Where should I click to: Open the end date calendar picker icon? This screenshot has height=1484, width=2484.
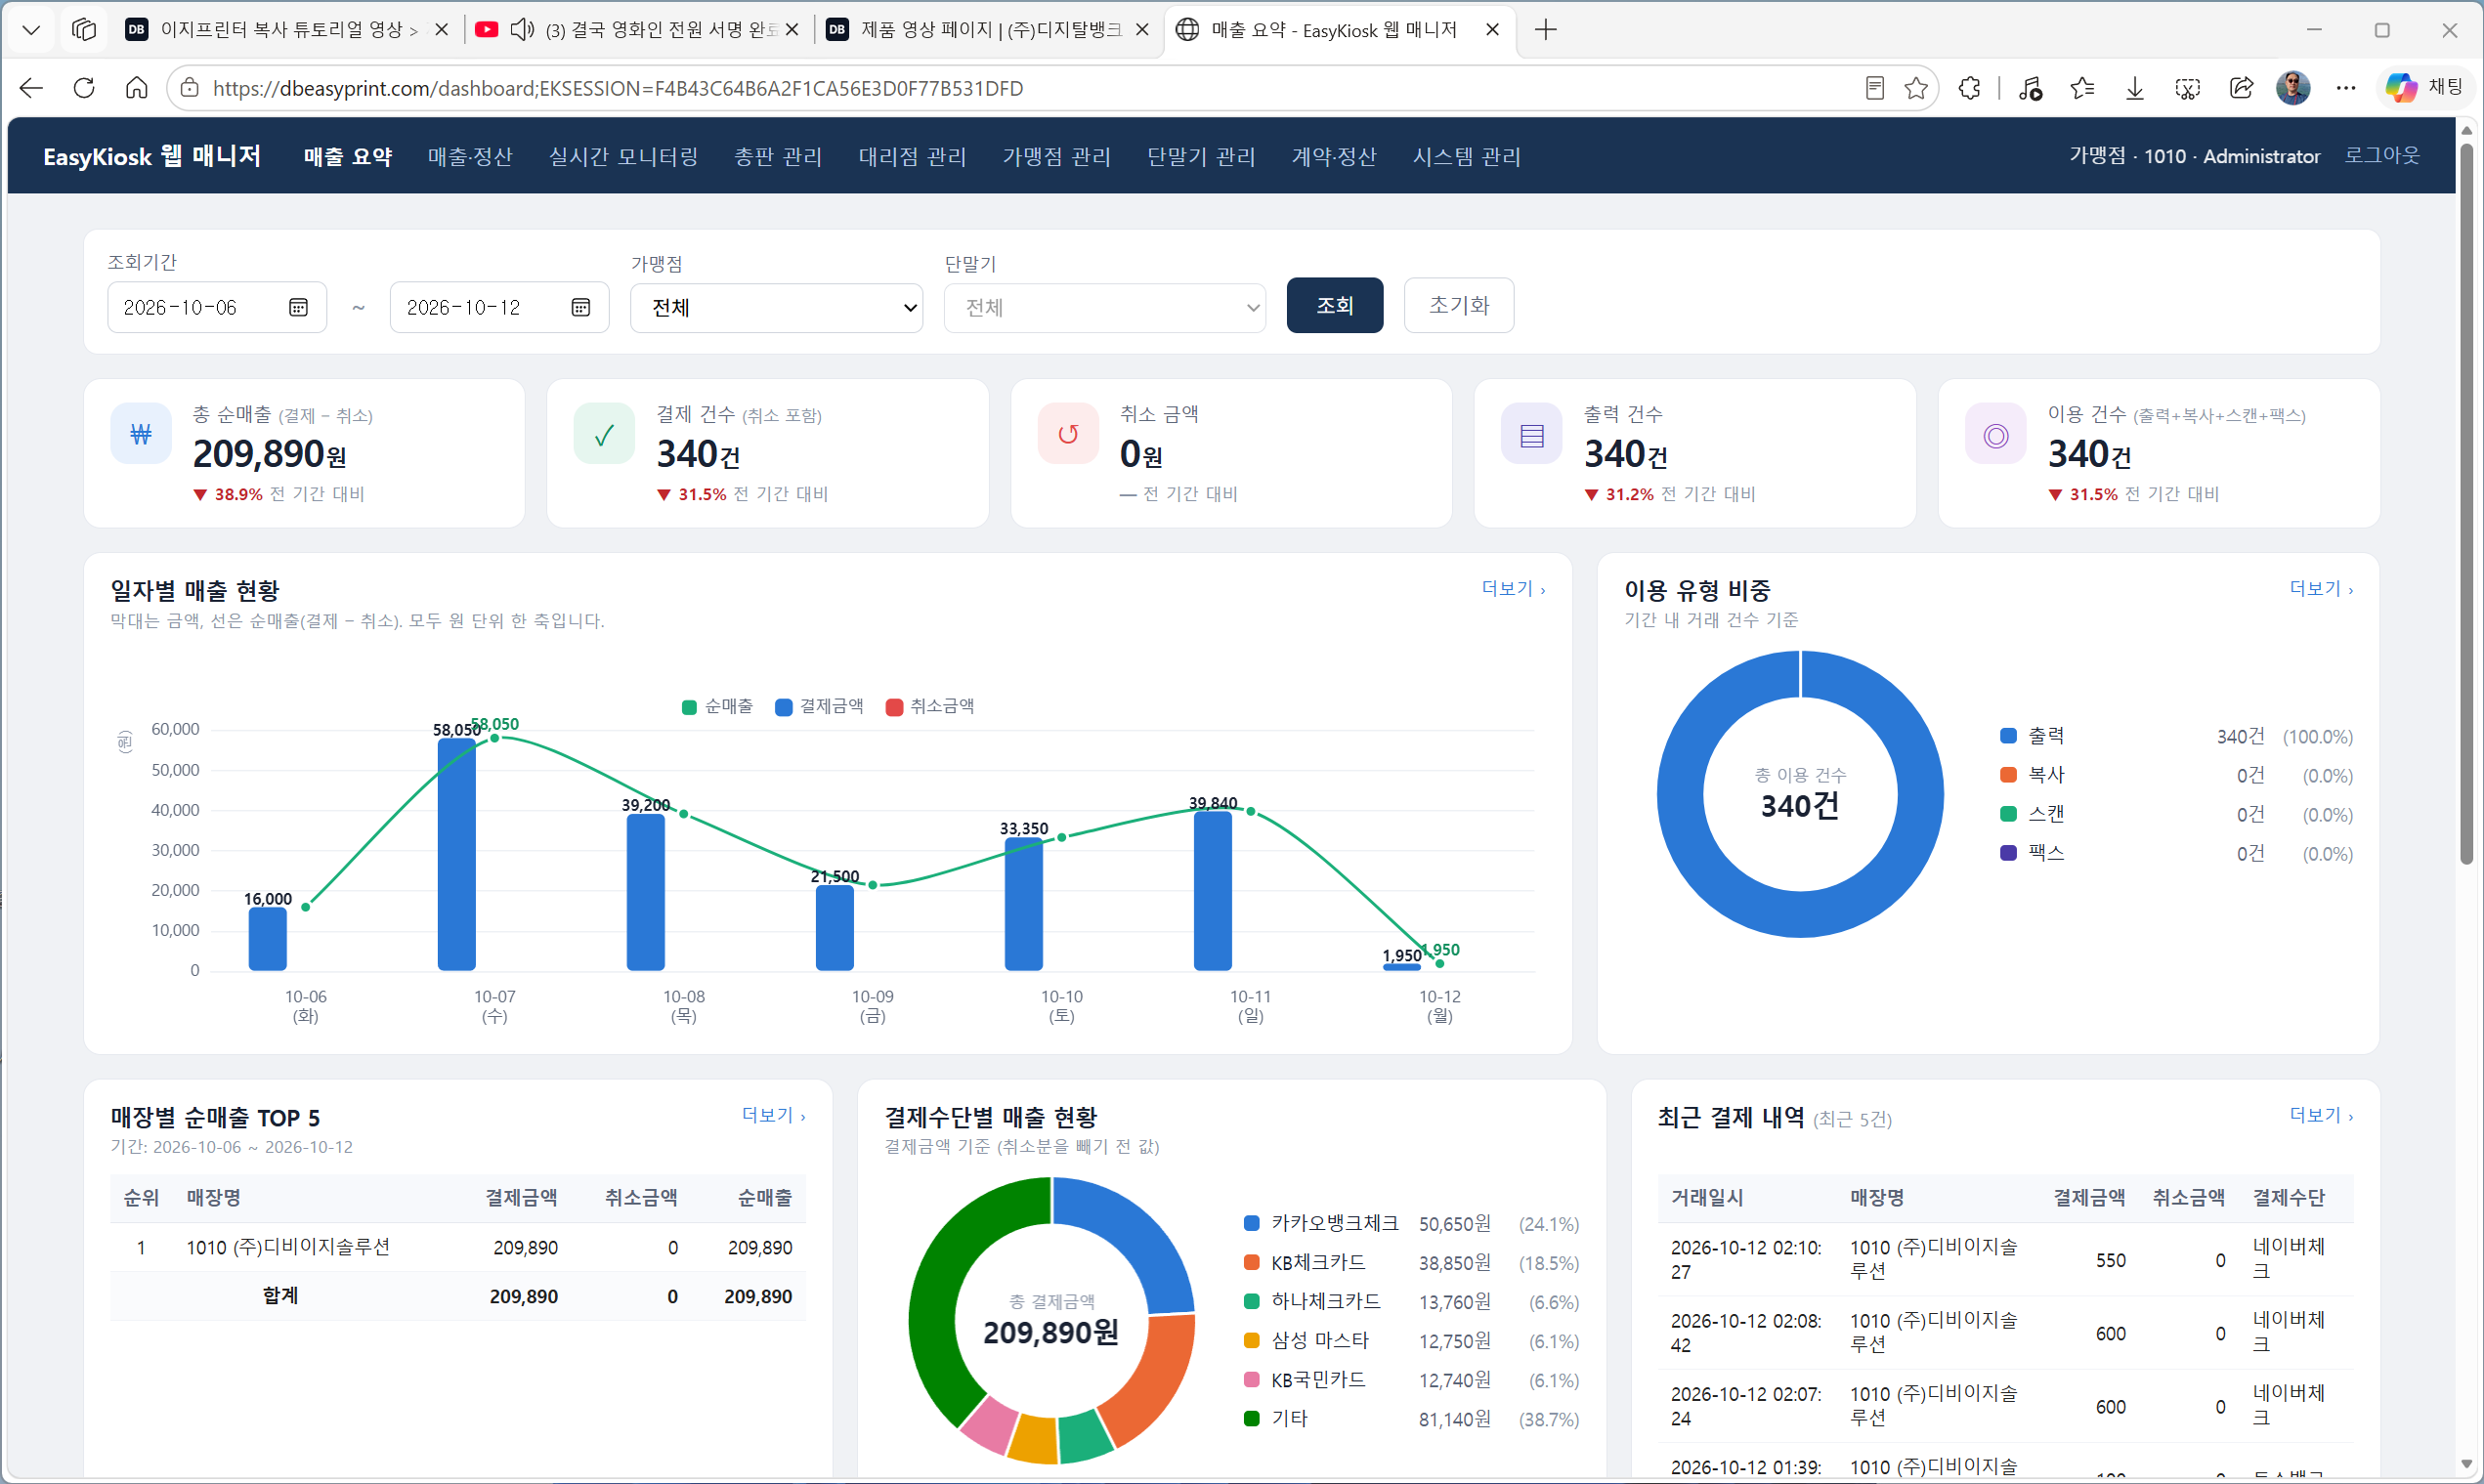click(x=581, y=307)
